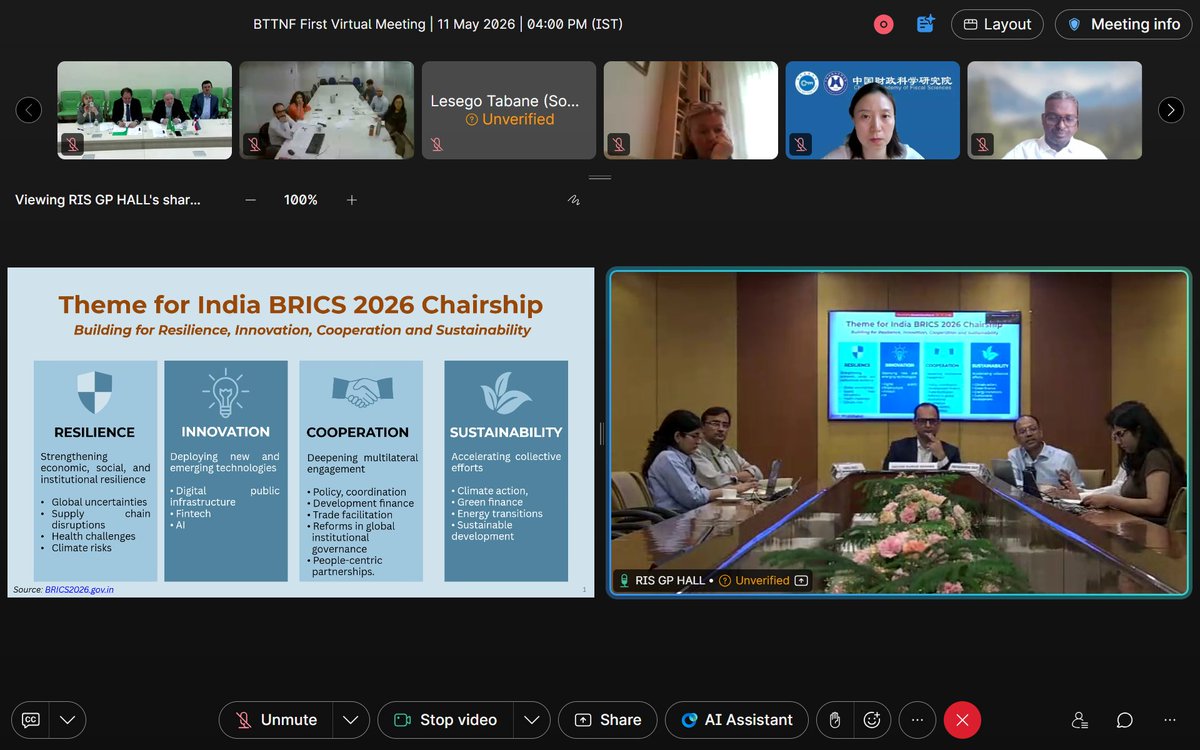Screen dimensions: 1200x750
Task: Leave meeting with red X button
Action: [x=962, y=720]
